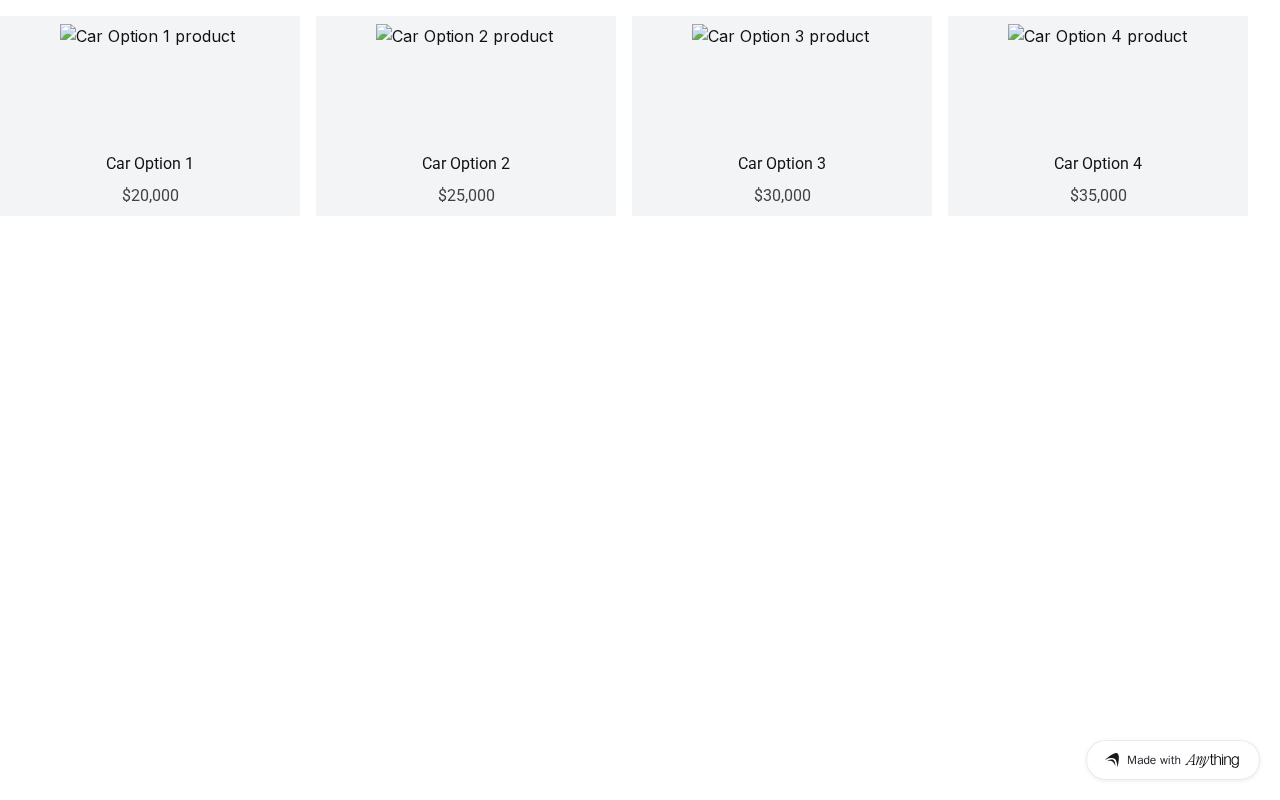This screenshot has width=1280, height=800.
Task: Click the stylized Anything wordmark in the badge
Action: 1212,760
